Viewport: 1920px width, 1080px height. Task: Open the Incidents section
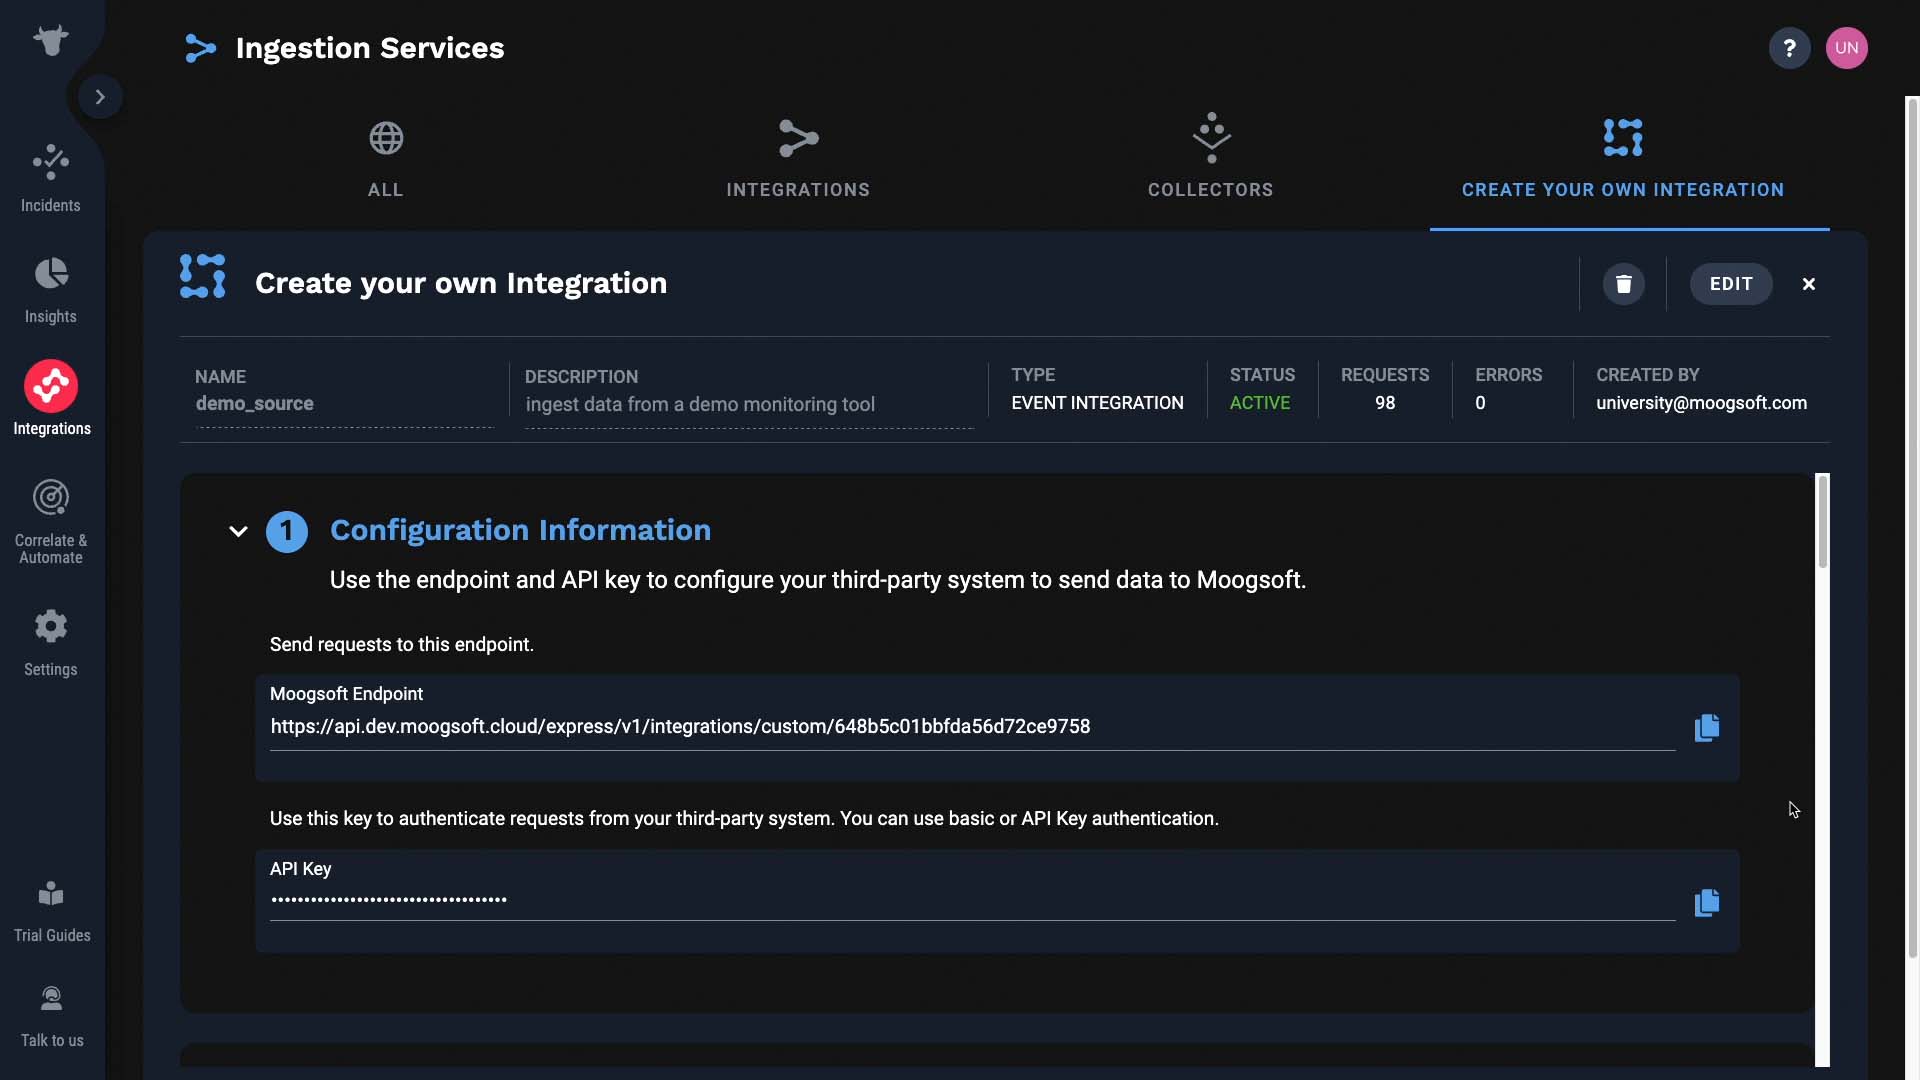(51, 178)
